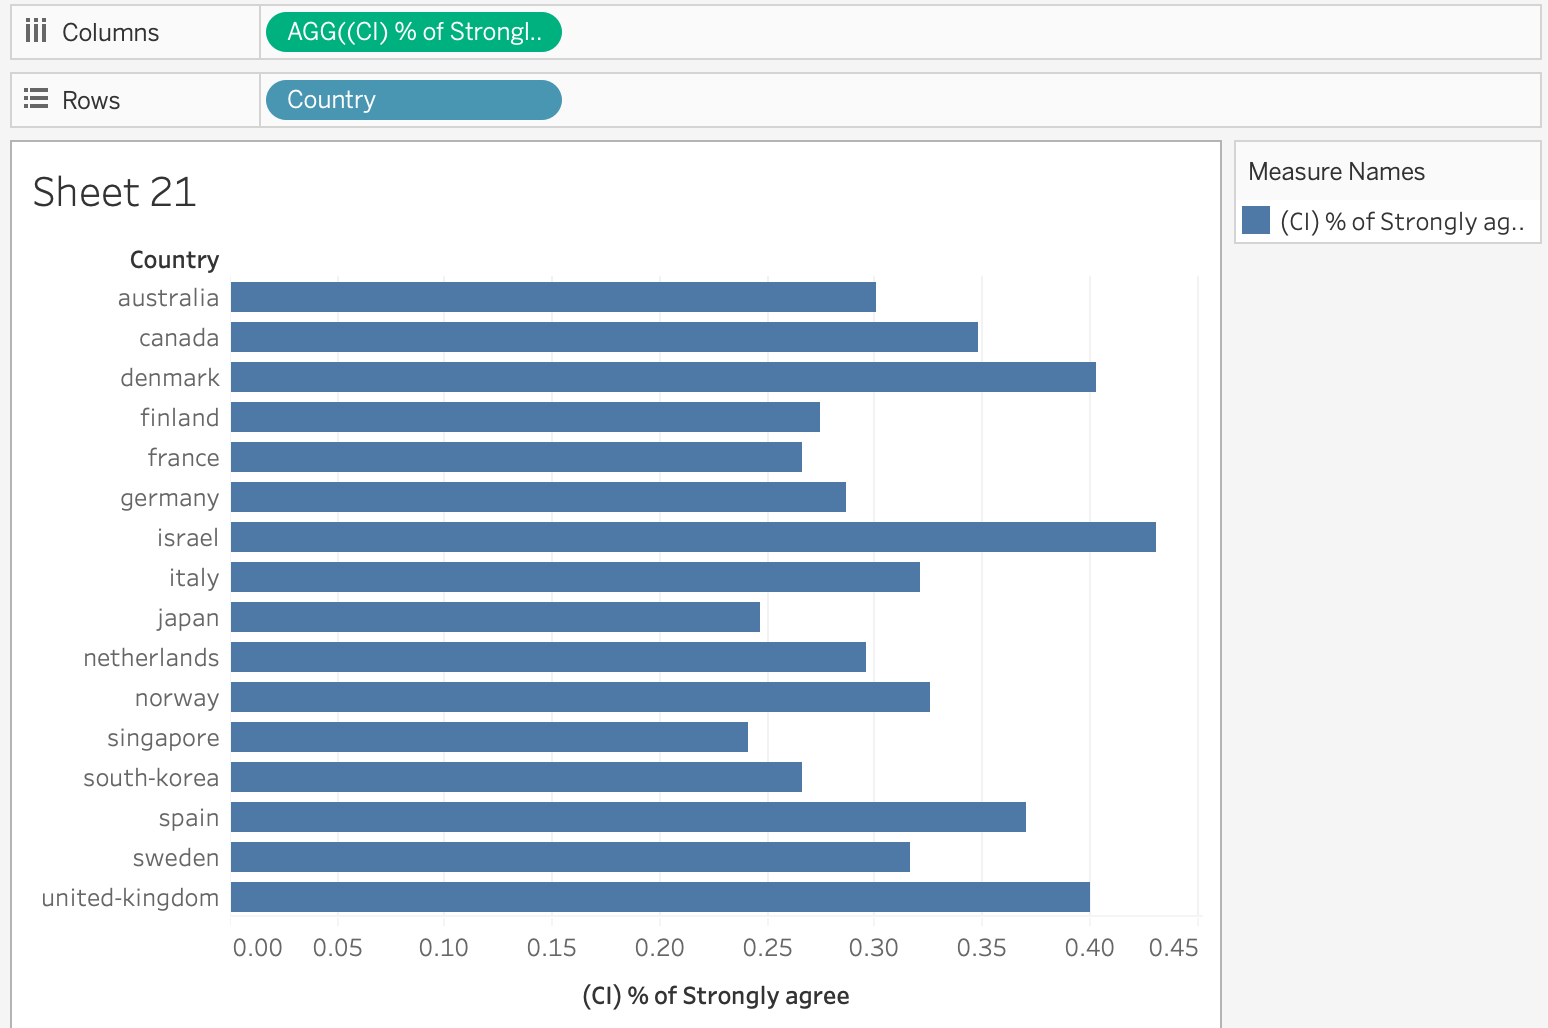The height and width of the screenshot is (1028, 1548).
Task: Click the Columns shelf icon
Action: [36, 32]
